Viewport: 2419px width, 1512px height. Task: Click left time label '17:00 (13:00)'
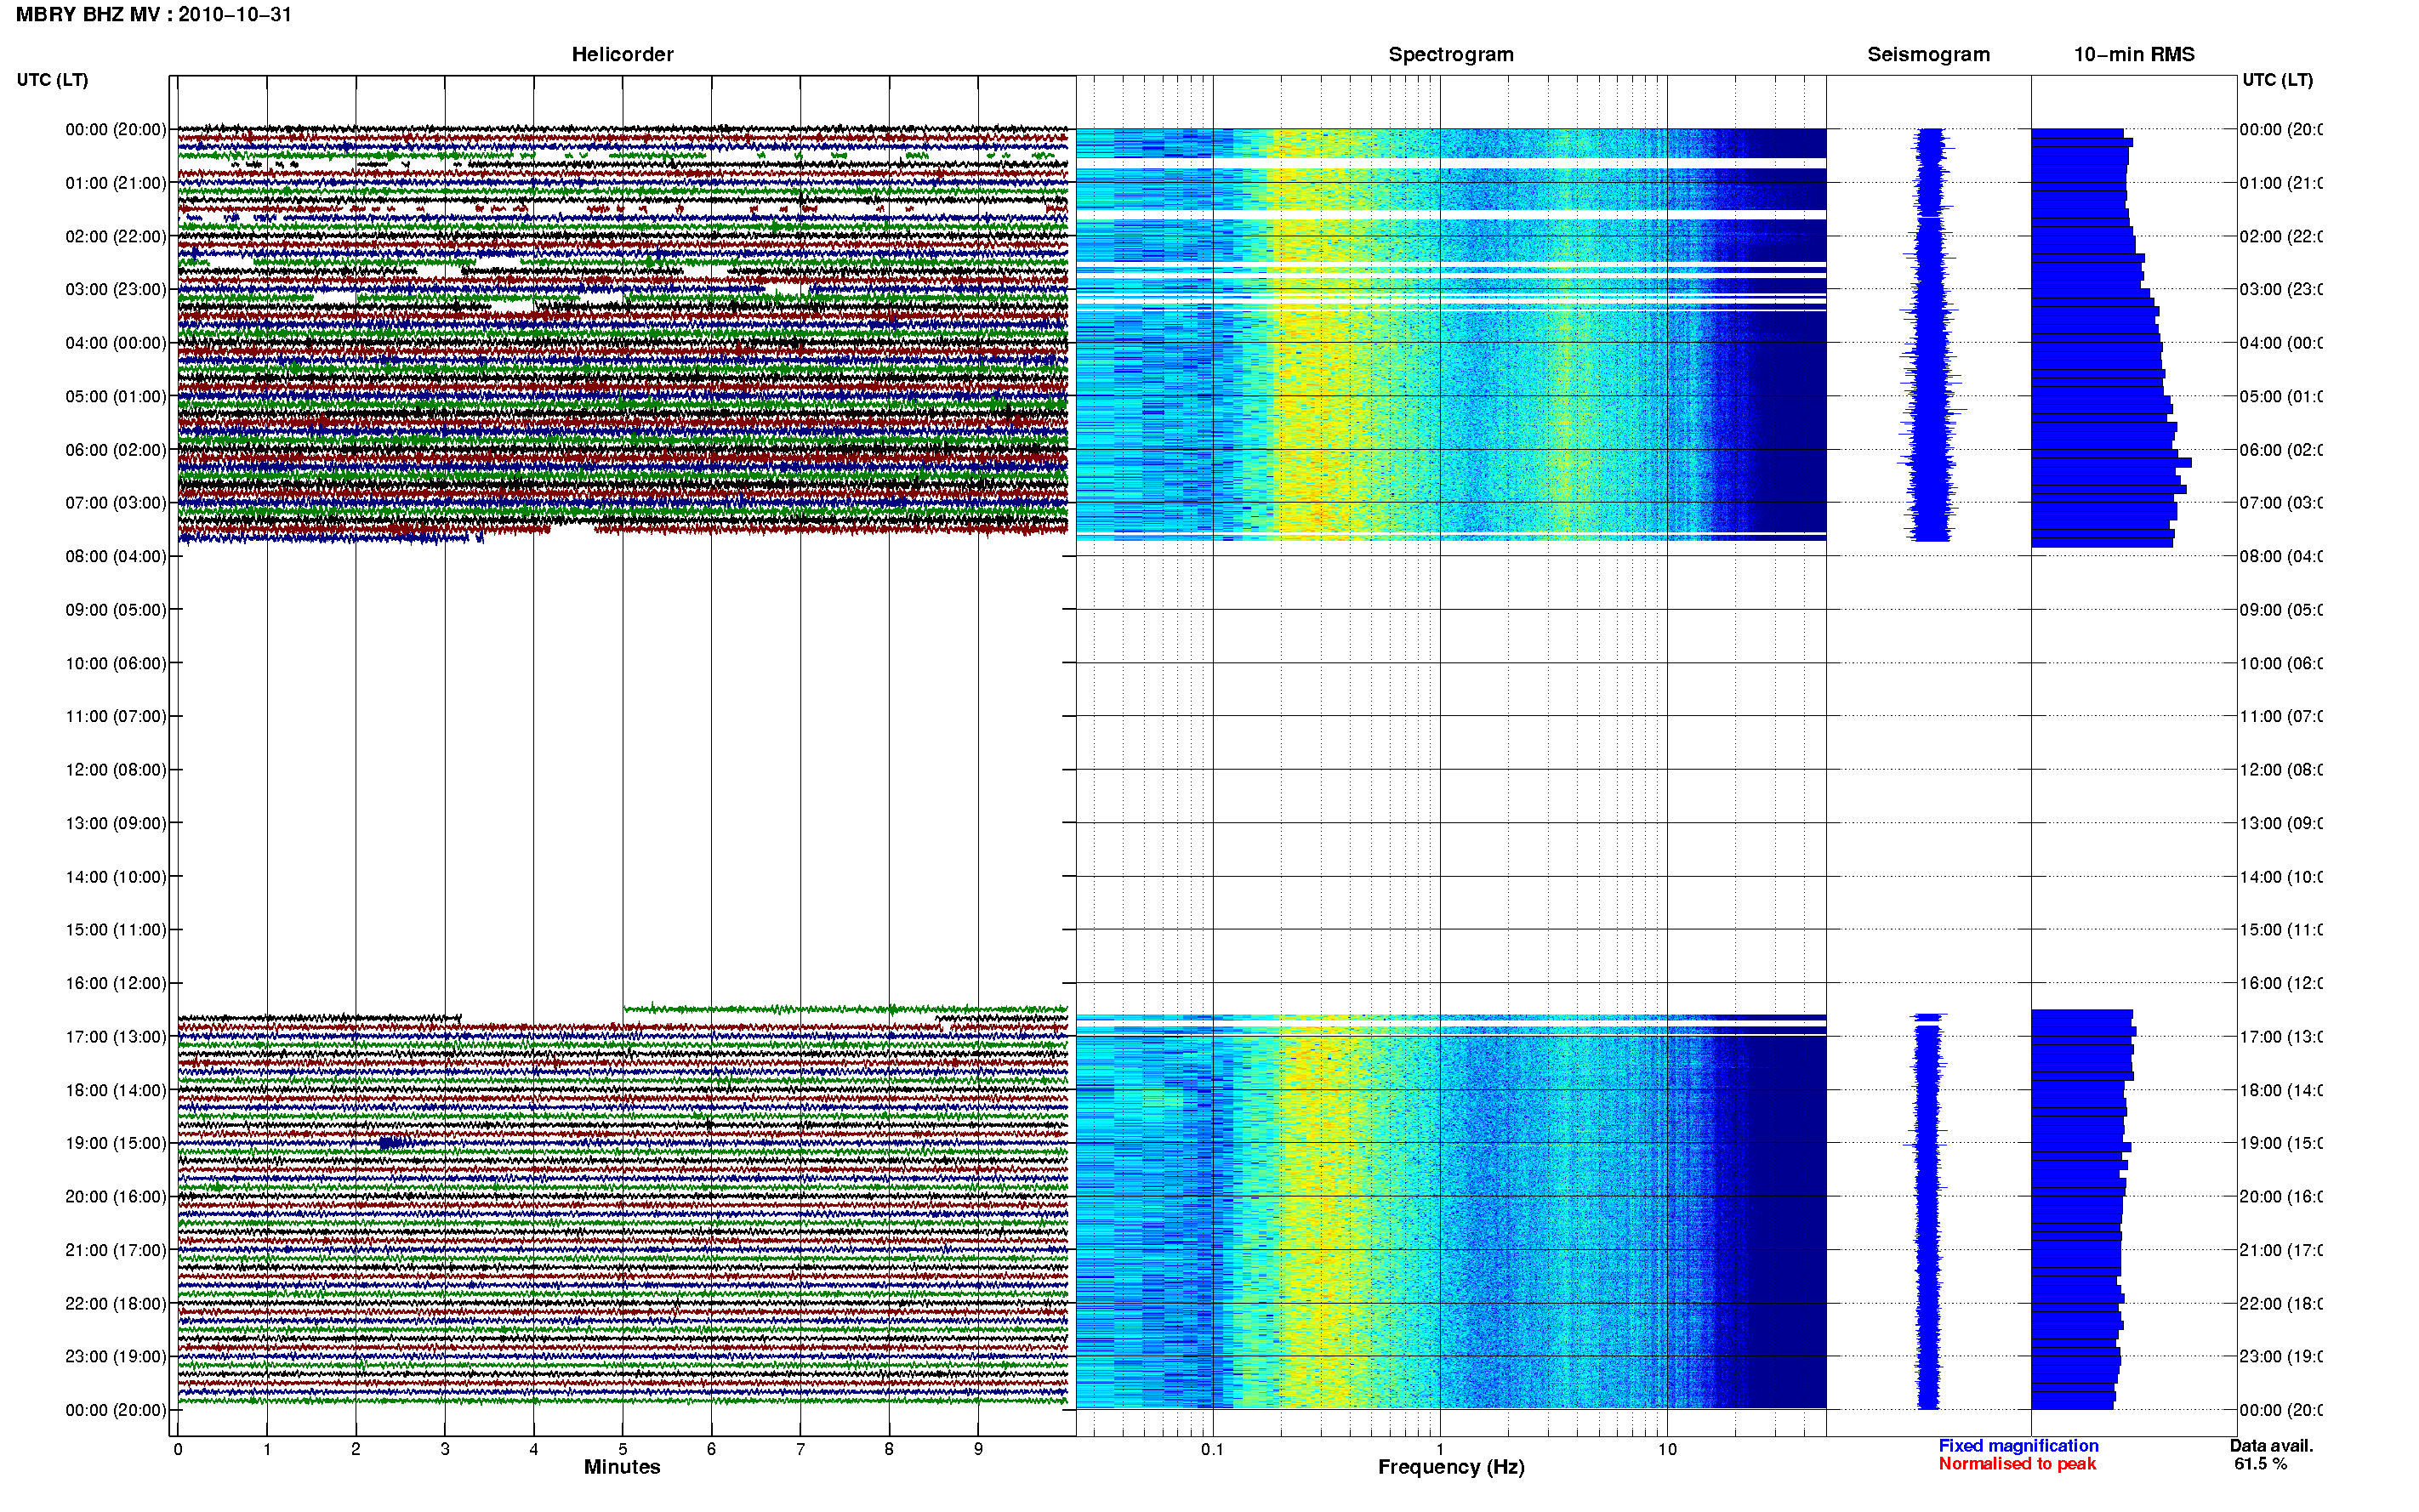coord(116,1037)
